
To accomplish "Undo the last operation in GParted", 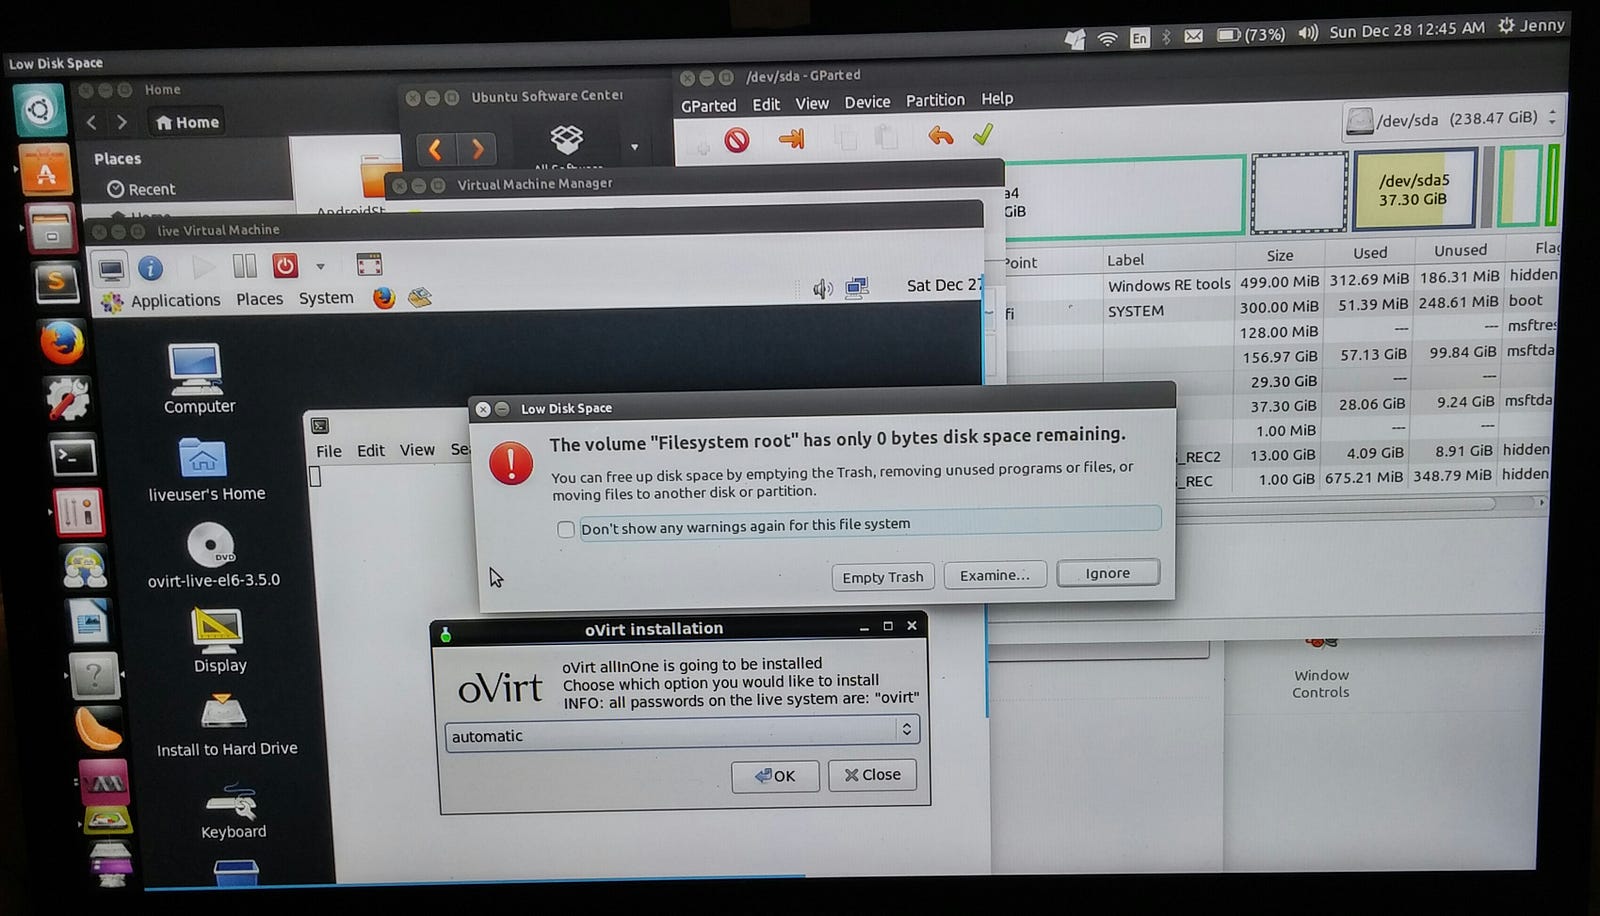I will click(940, 135).
